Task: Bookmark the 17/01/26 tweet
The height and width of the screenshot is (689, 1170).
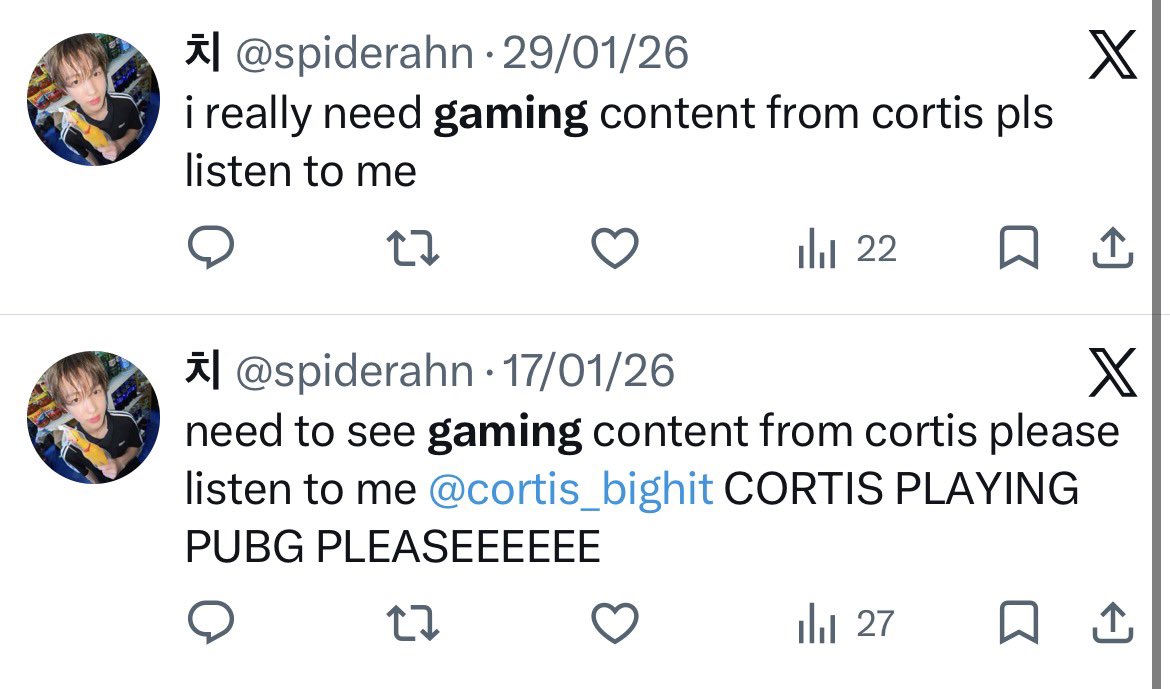Action: pyautogui.click(x=1019, y=622)
